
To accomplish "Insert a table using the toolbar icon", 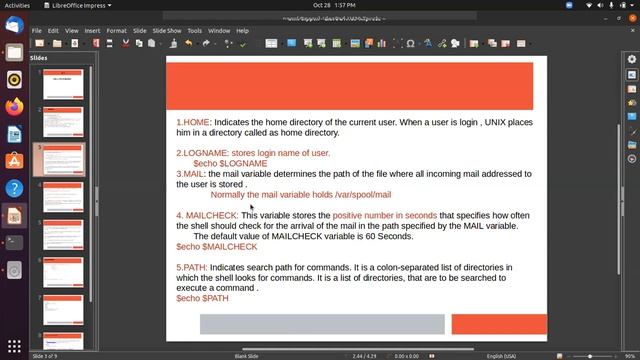I will (336, 43).
